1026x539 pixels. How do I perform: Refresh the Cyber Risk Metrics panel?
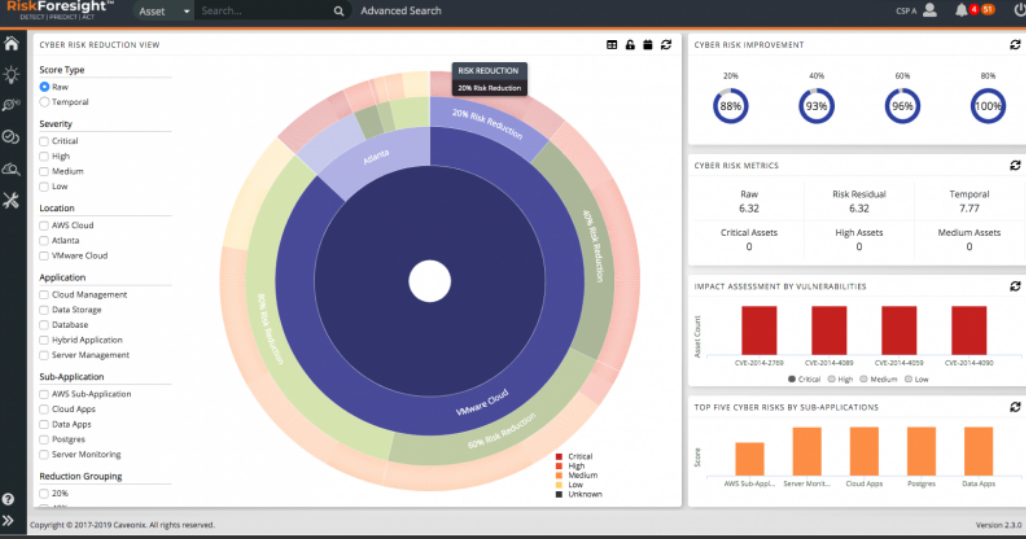click(1015, 165)
